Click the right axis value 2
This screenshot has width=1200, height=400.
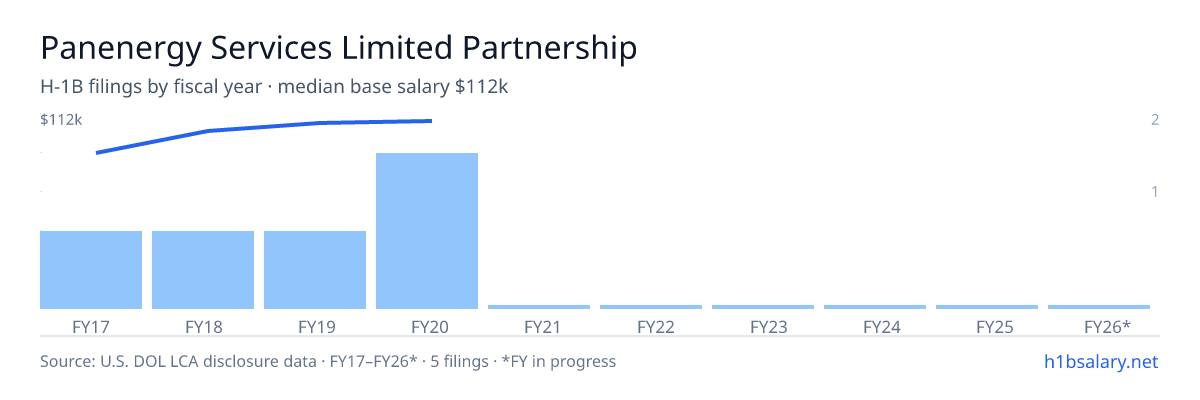coord(1155,120)
